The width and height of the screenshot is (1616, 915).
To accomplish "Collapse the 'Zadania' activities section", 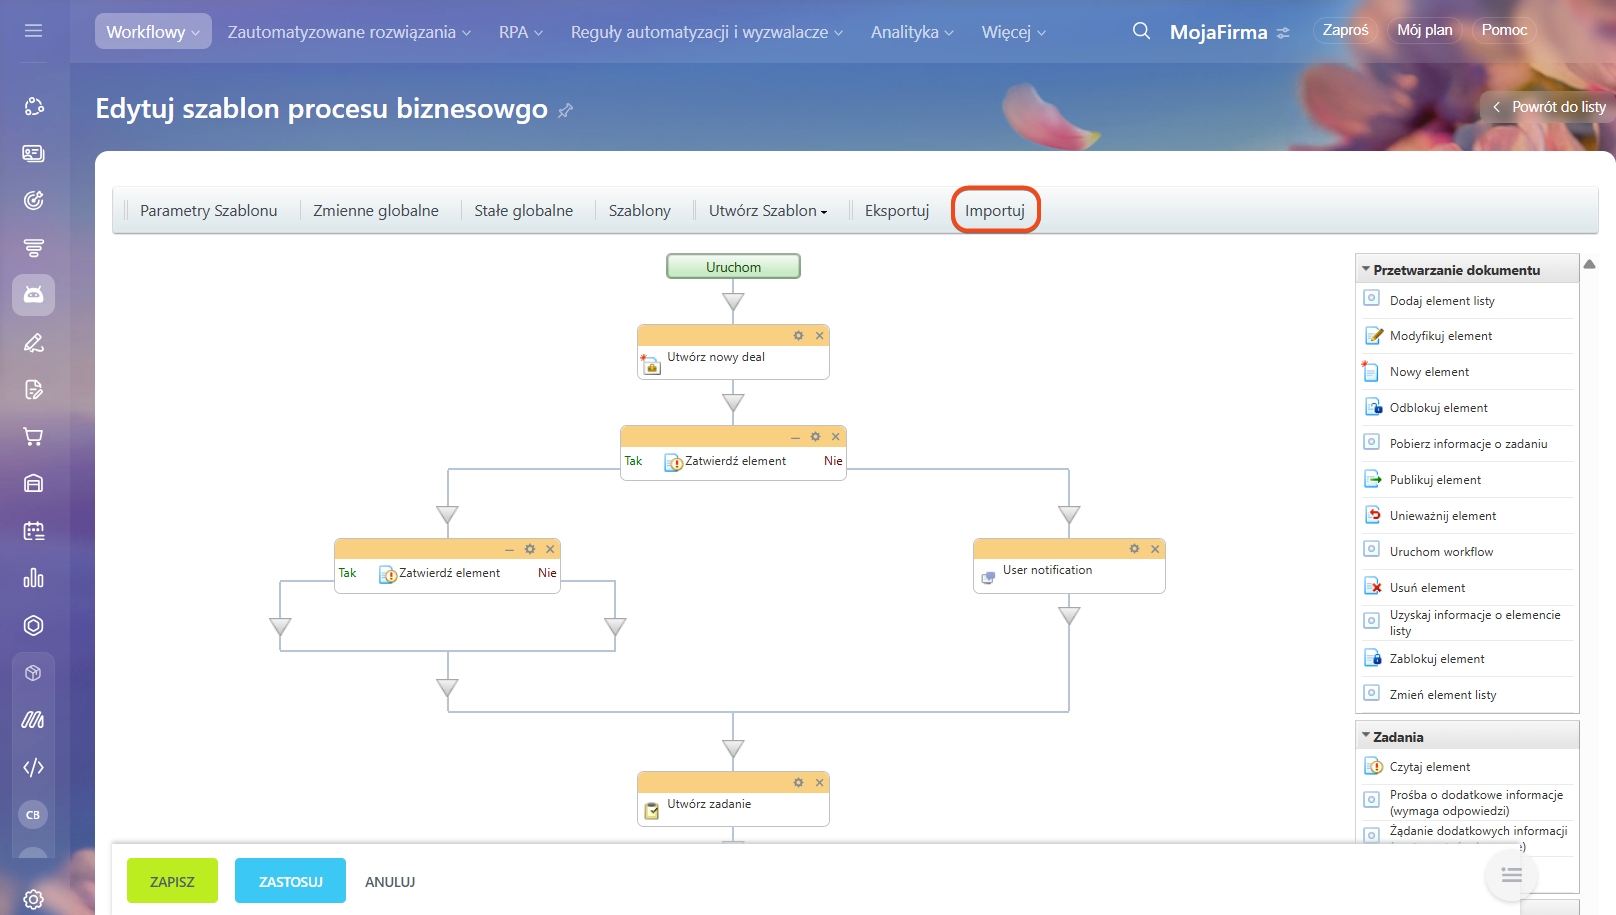I will pos(1366,736).
